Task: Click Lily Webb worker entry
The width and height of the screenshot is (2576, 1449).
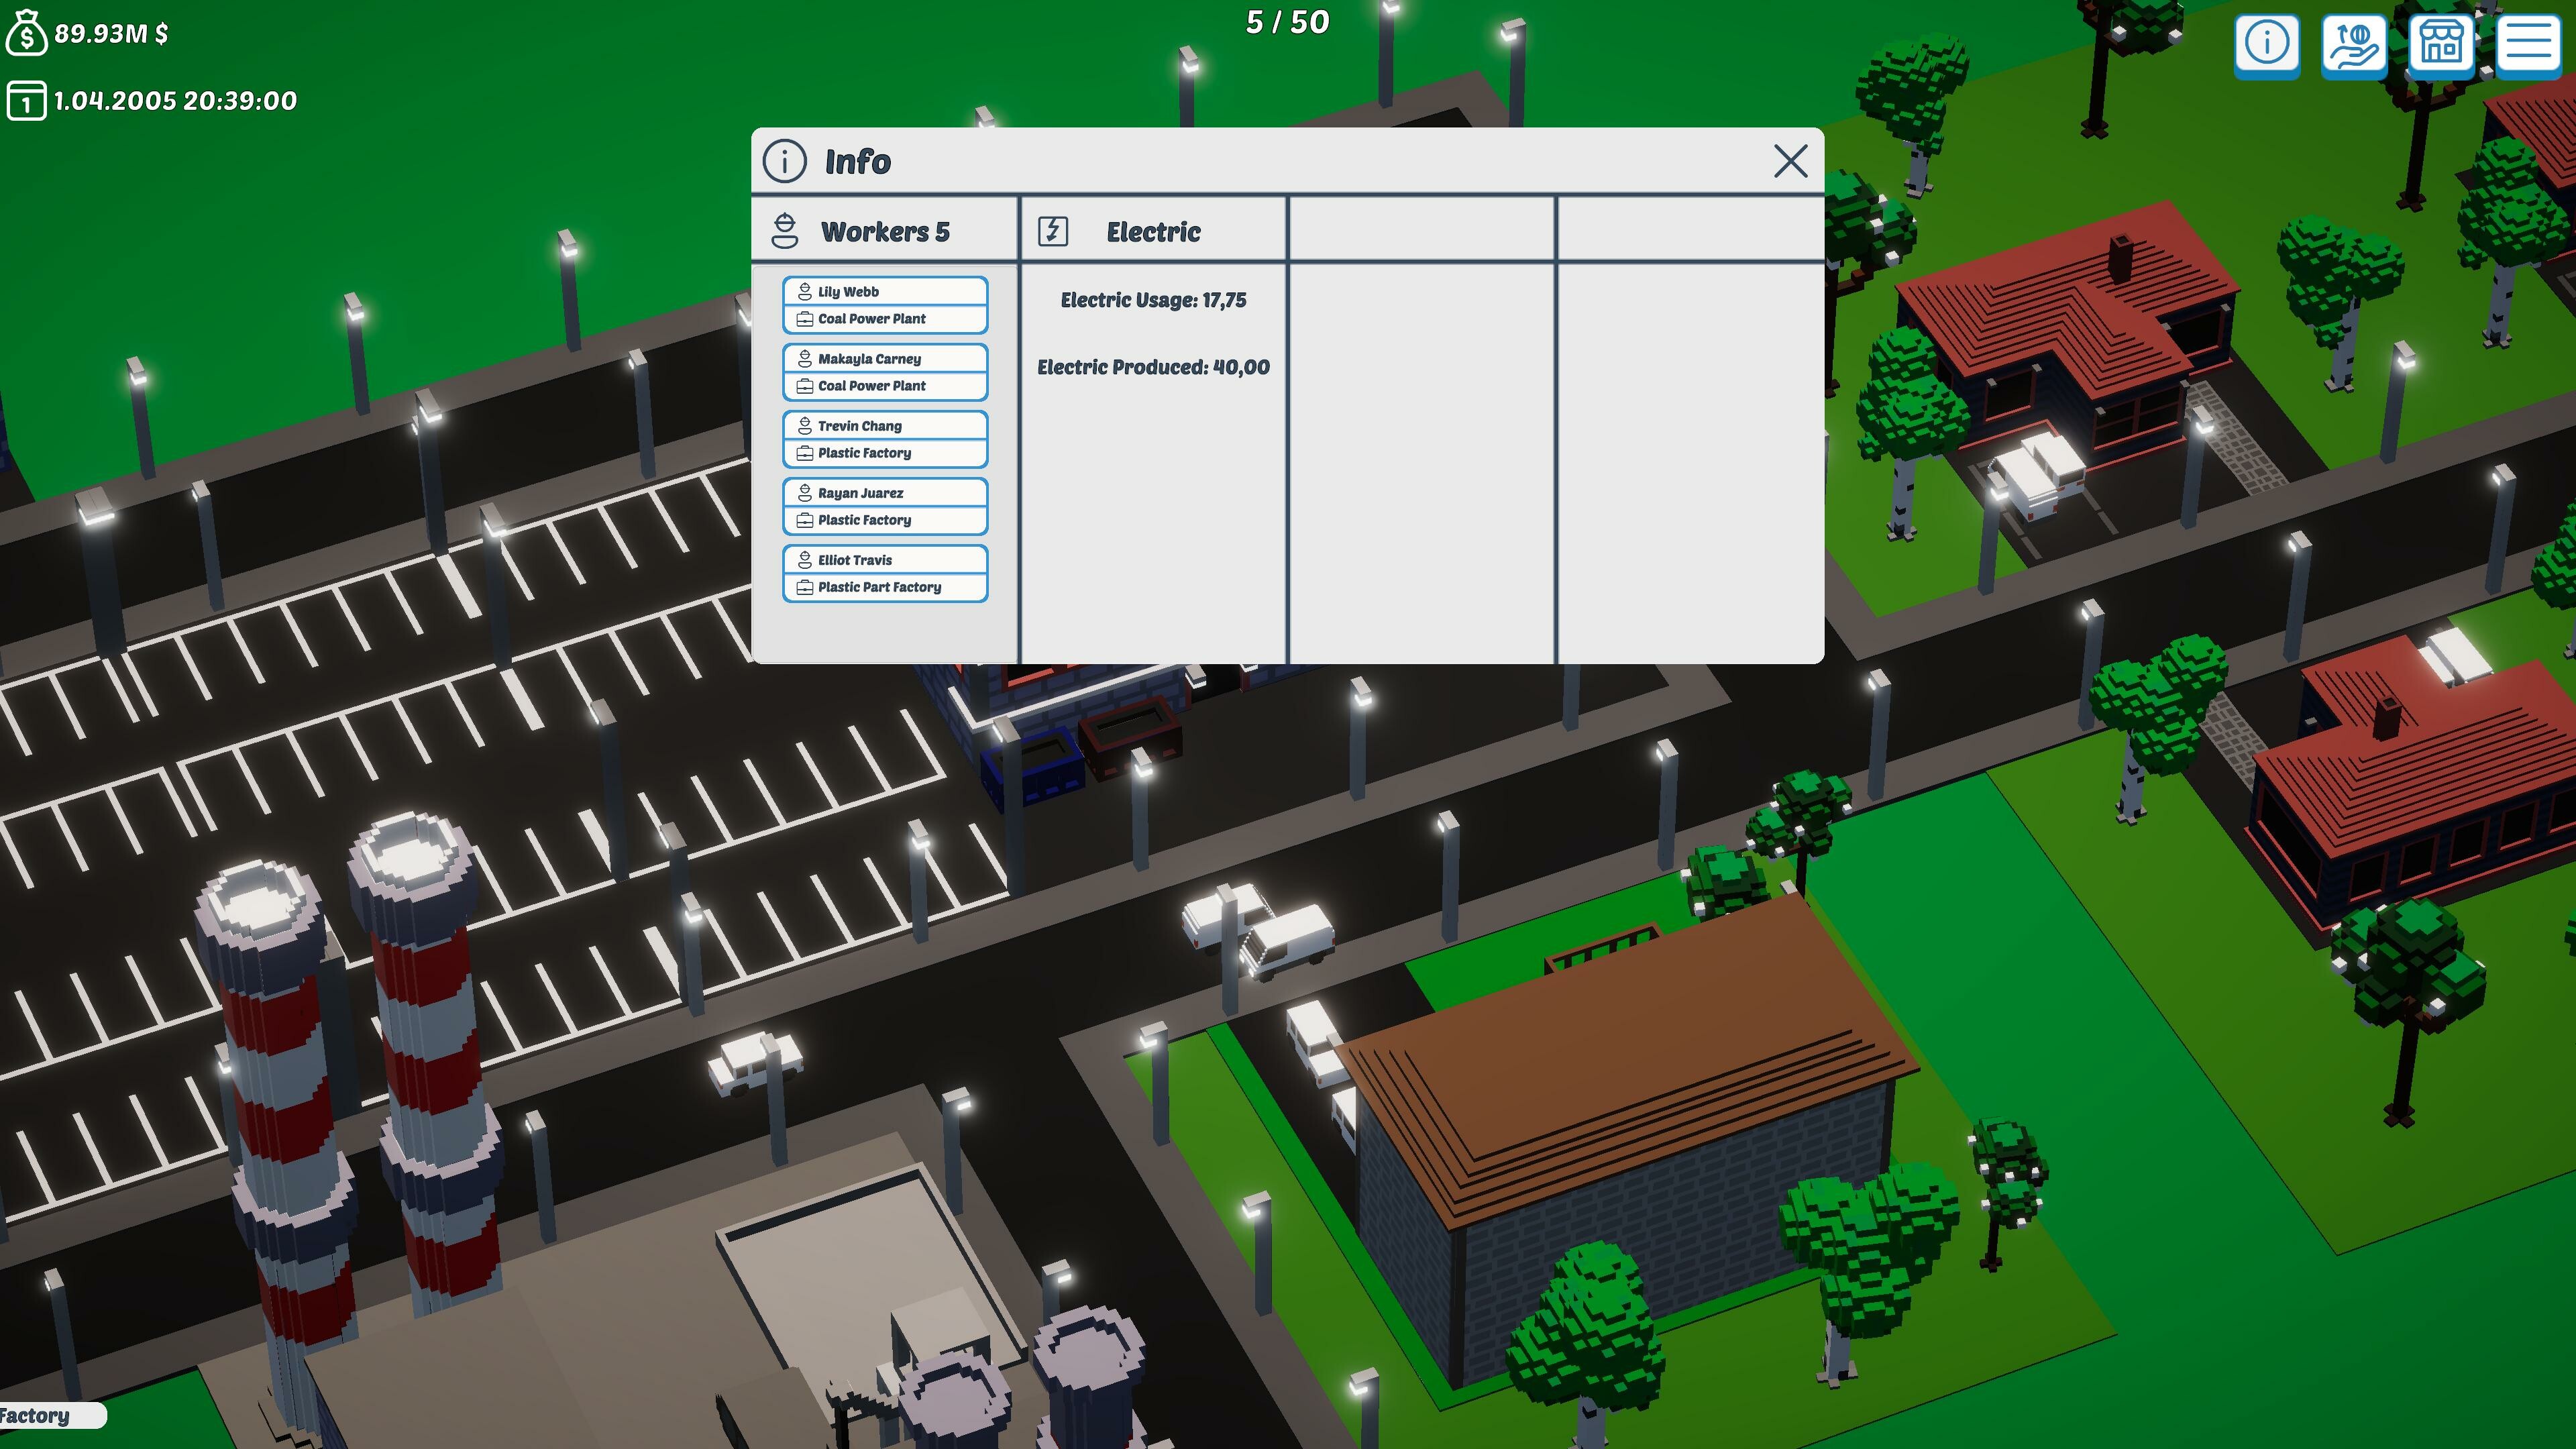Action: point(885,290)
